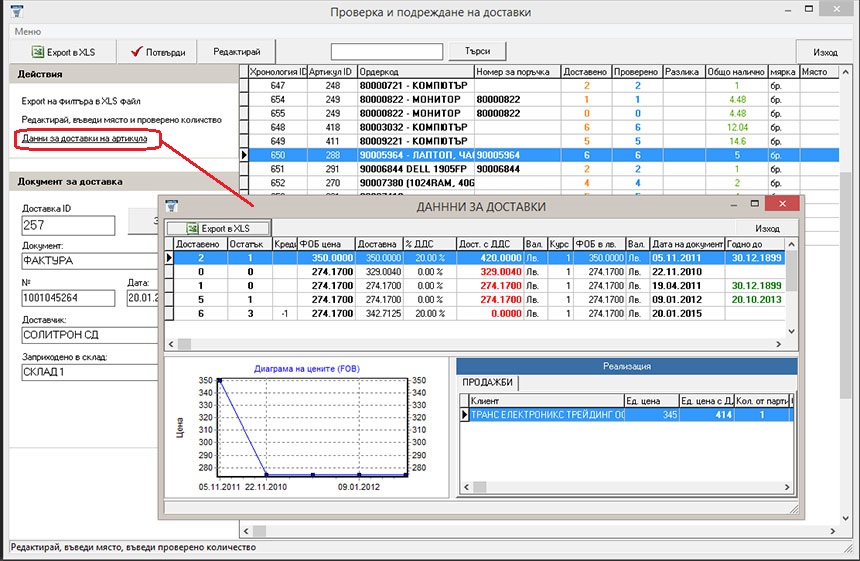Select row ТРАНС ЕЛЕКТРОНИКС ТРЕЙДИНГ in sales grid

point(626,415)
